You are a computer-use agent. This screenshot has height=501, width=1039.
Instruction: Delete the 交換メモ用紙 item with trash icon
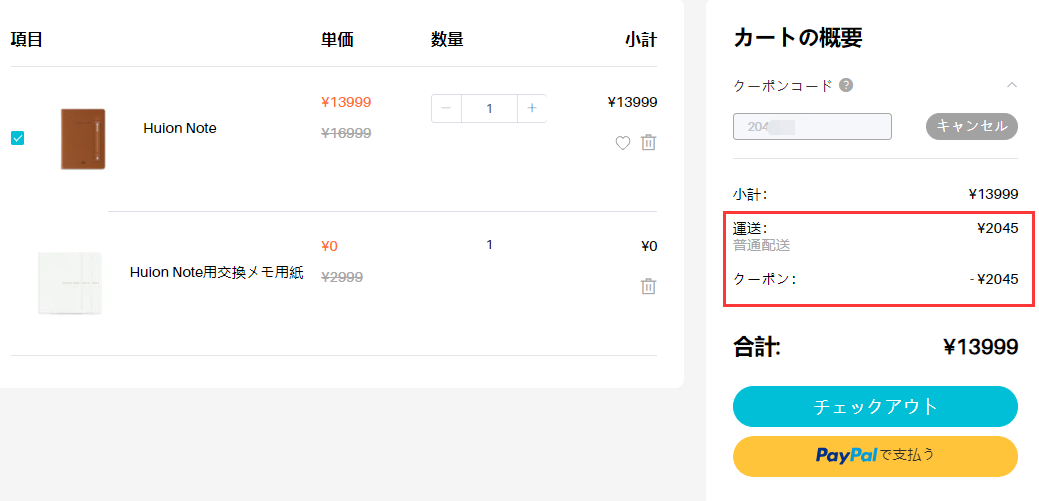coord(649,286)
